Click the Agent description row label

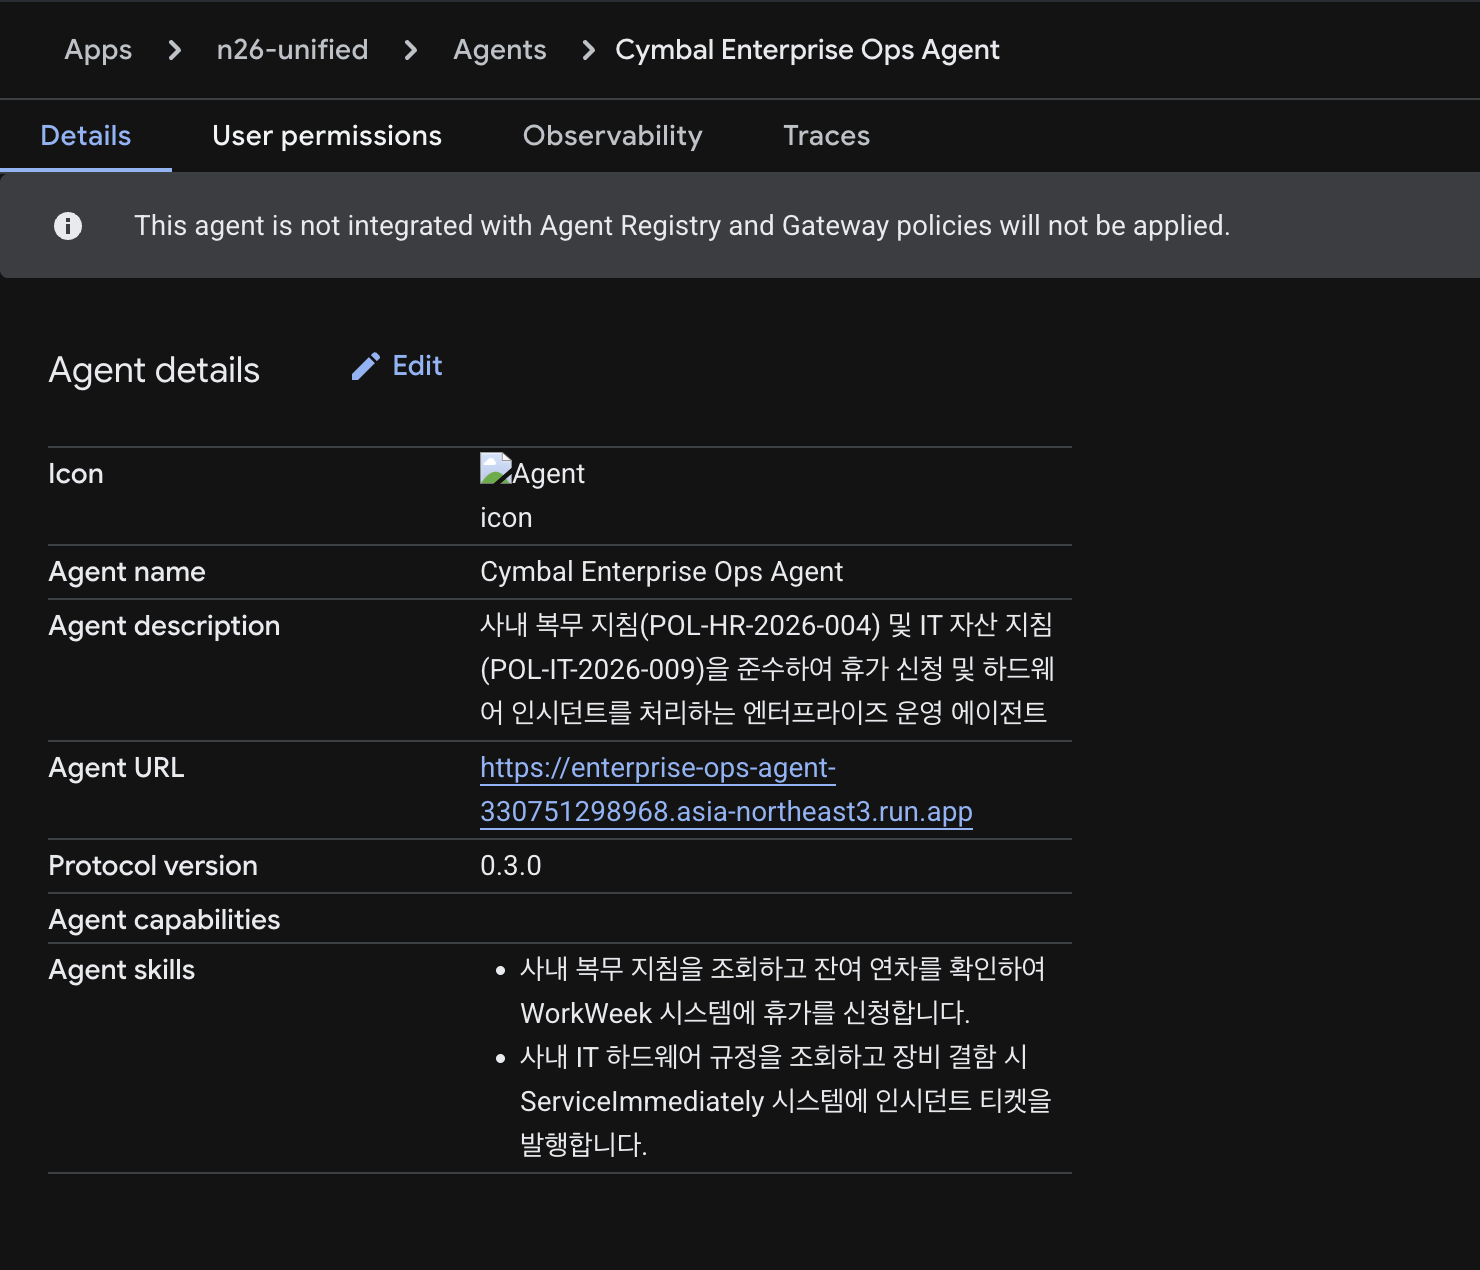click(x=164, y=626)
